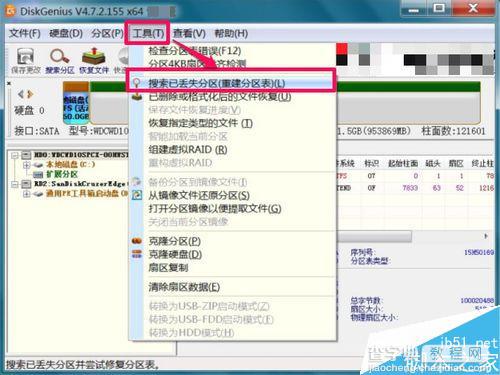Go to previous disk with left arrow
Image resolution: width=500 pixels, height=375 pixels.
pyautogui.click(x=21, y=94)
